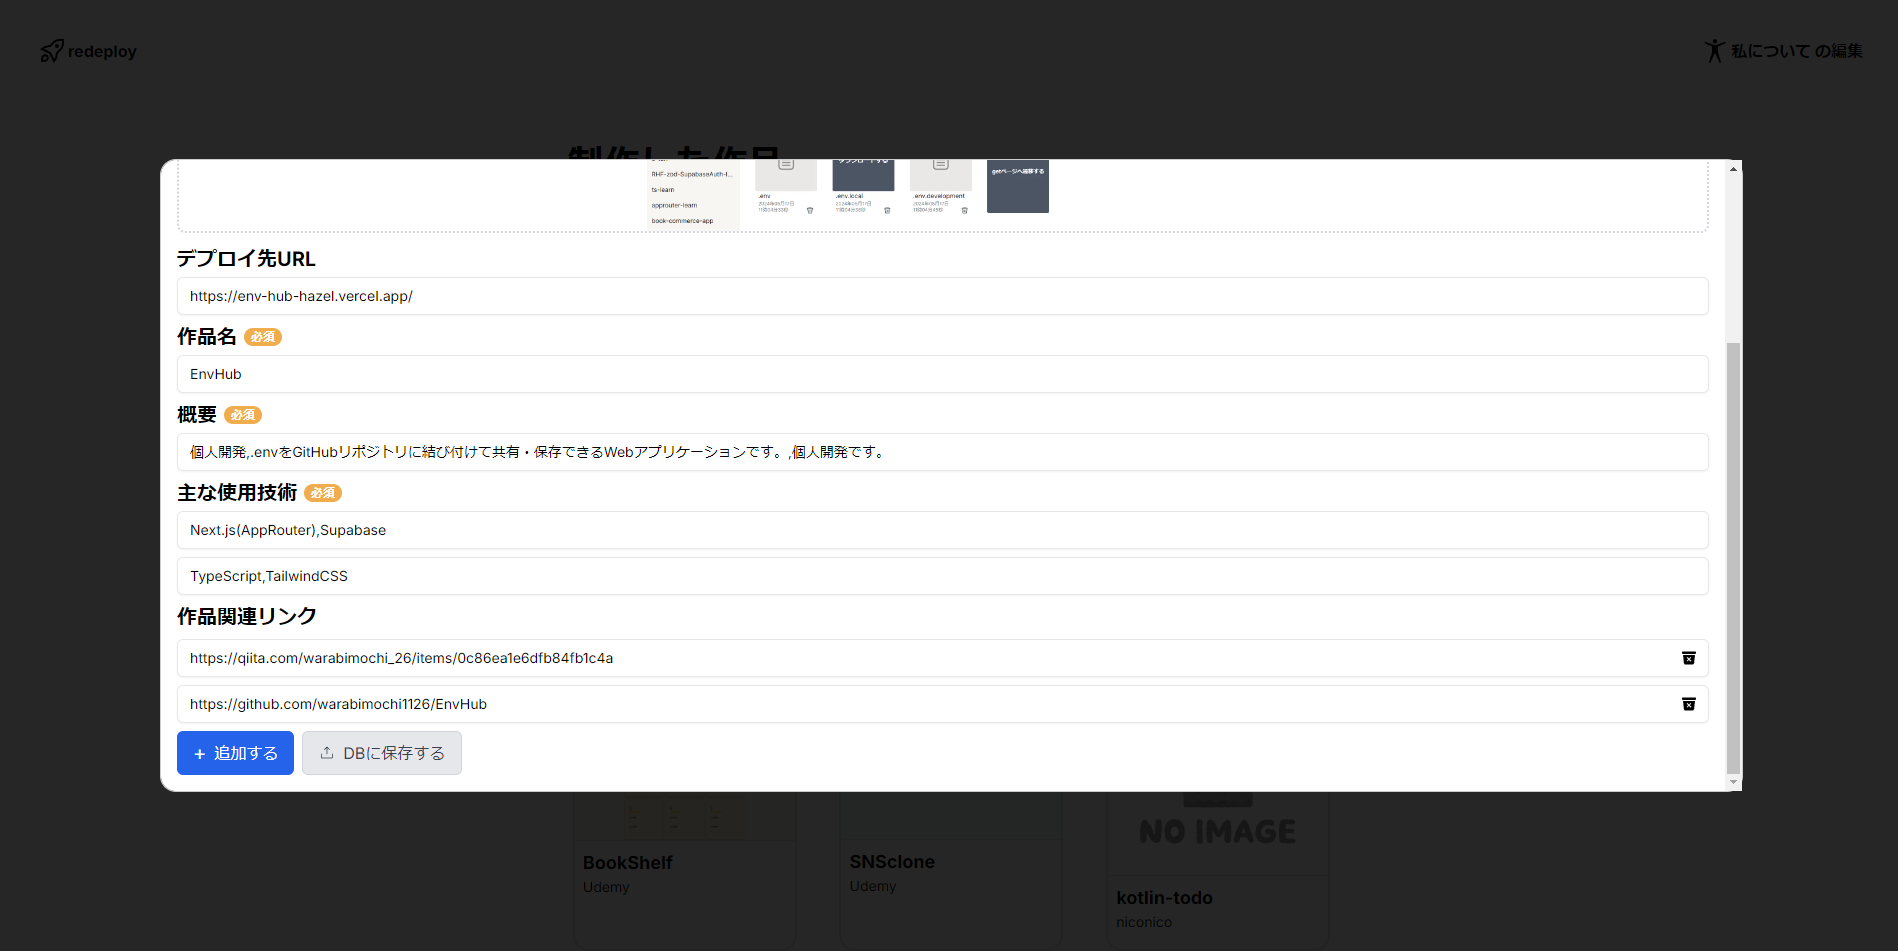Delete the qiita.com related link row
The width and height of the screenshot is (1898, 951).
point(1688,658)
